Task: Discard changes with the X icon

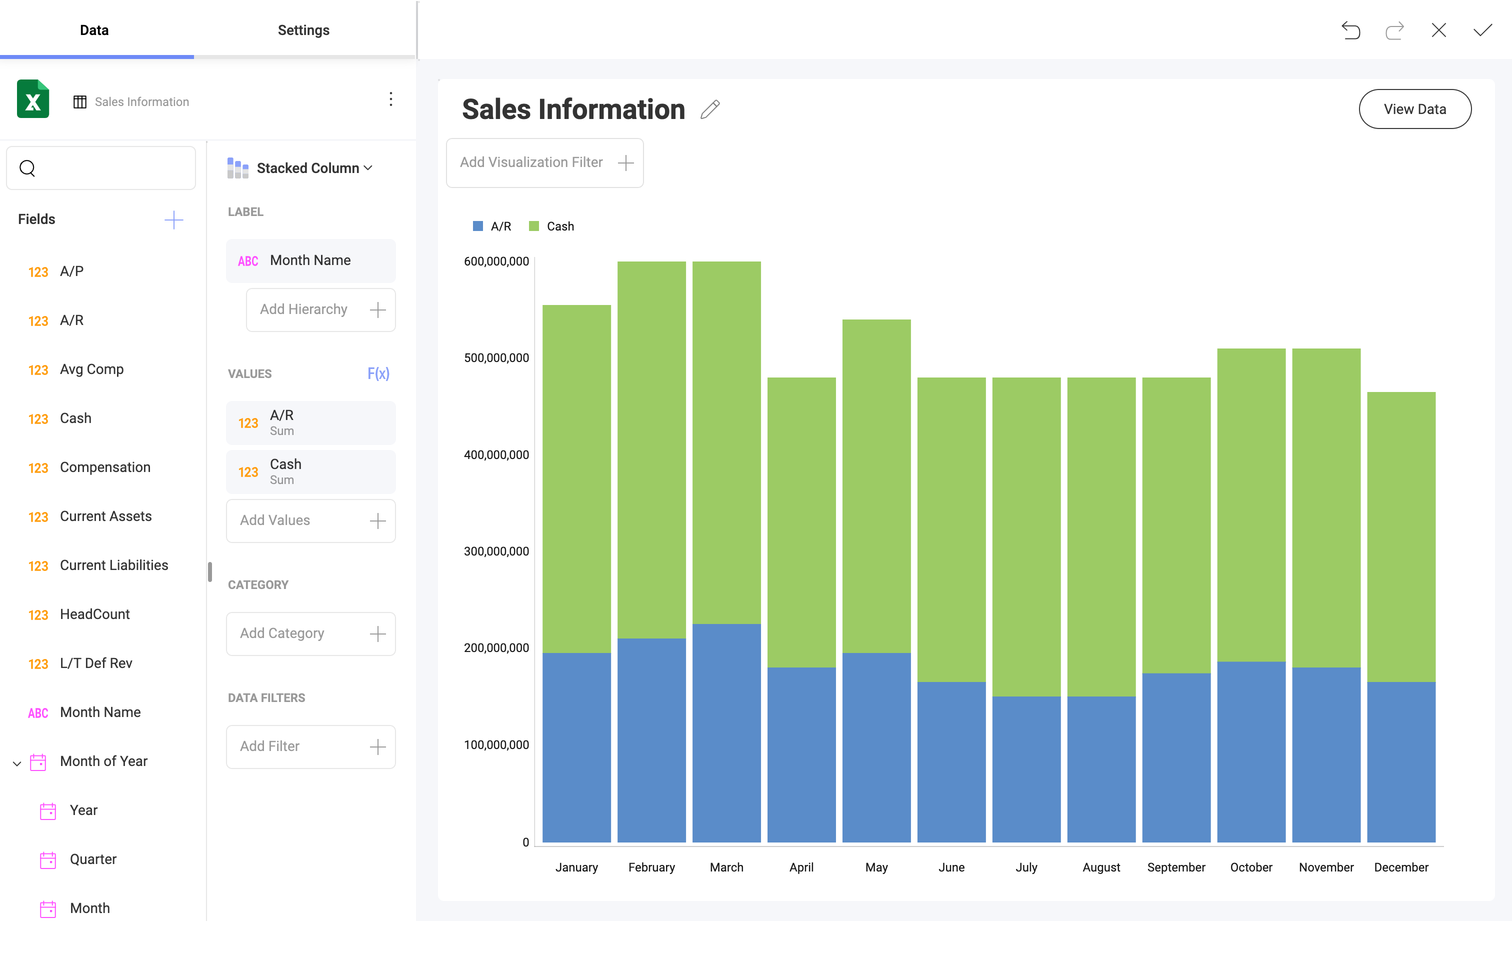Action: (x=1439, y=30)
